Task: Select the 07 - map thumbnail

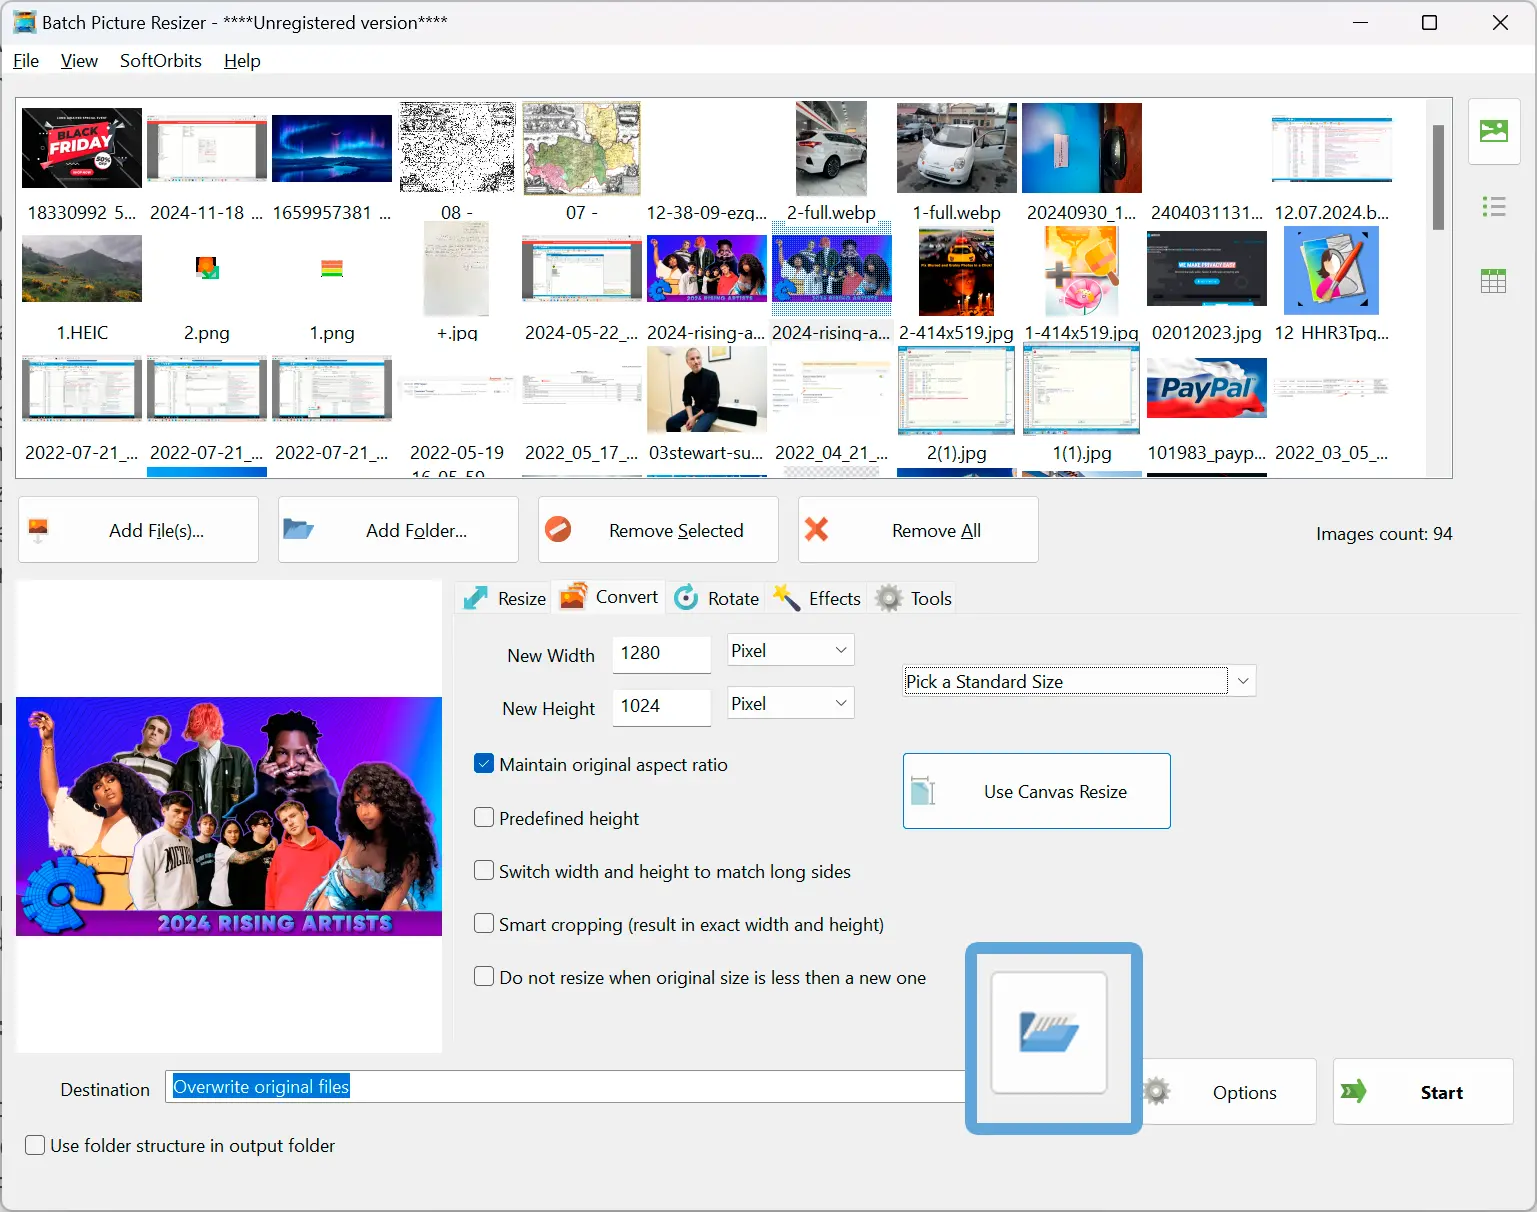Action: pyautogui.click(x=582, y=148)
